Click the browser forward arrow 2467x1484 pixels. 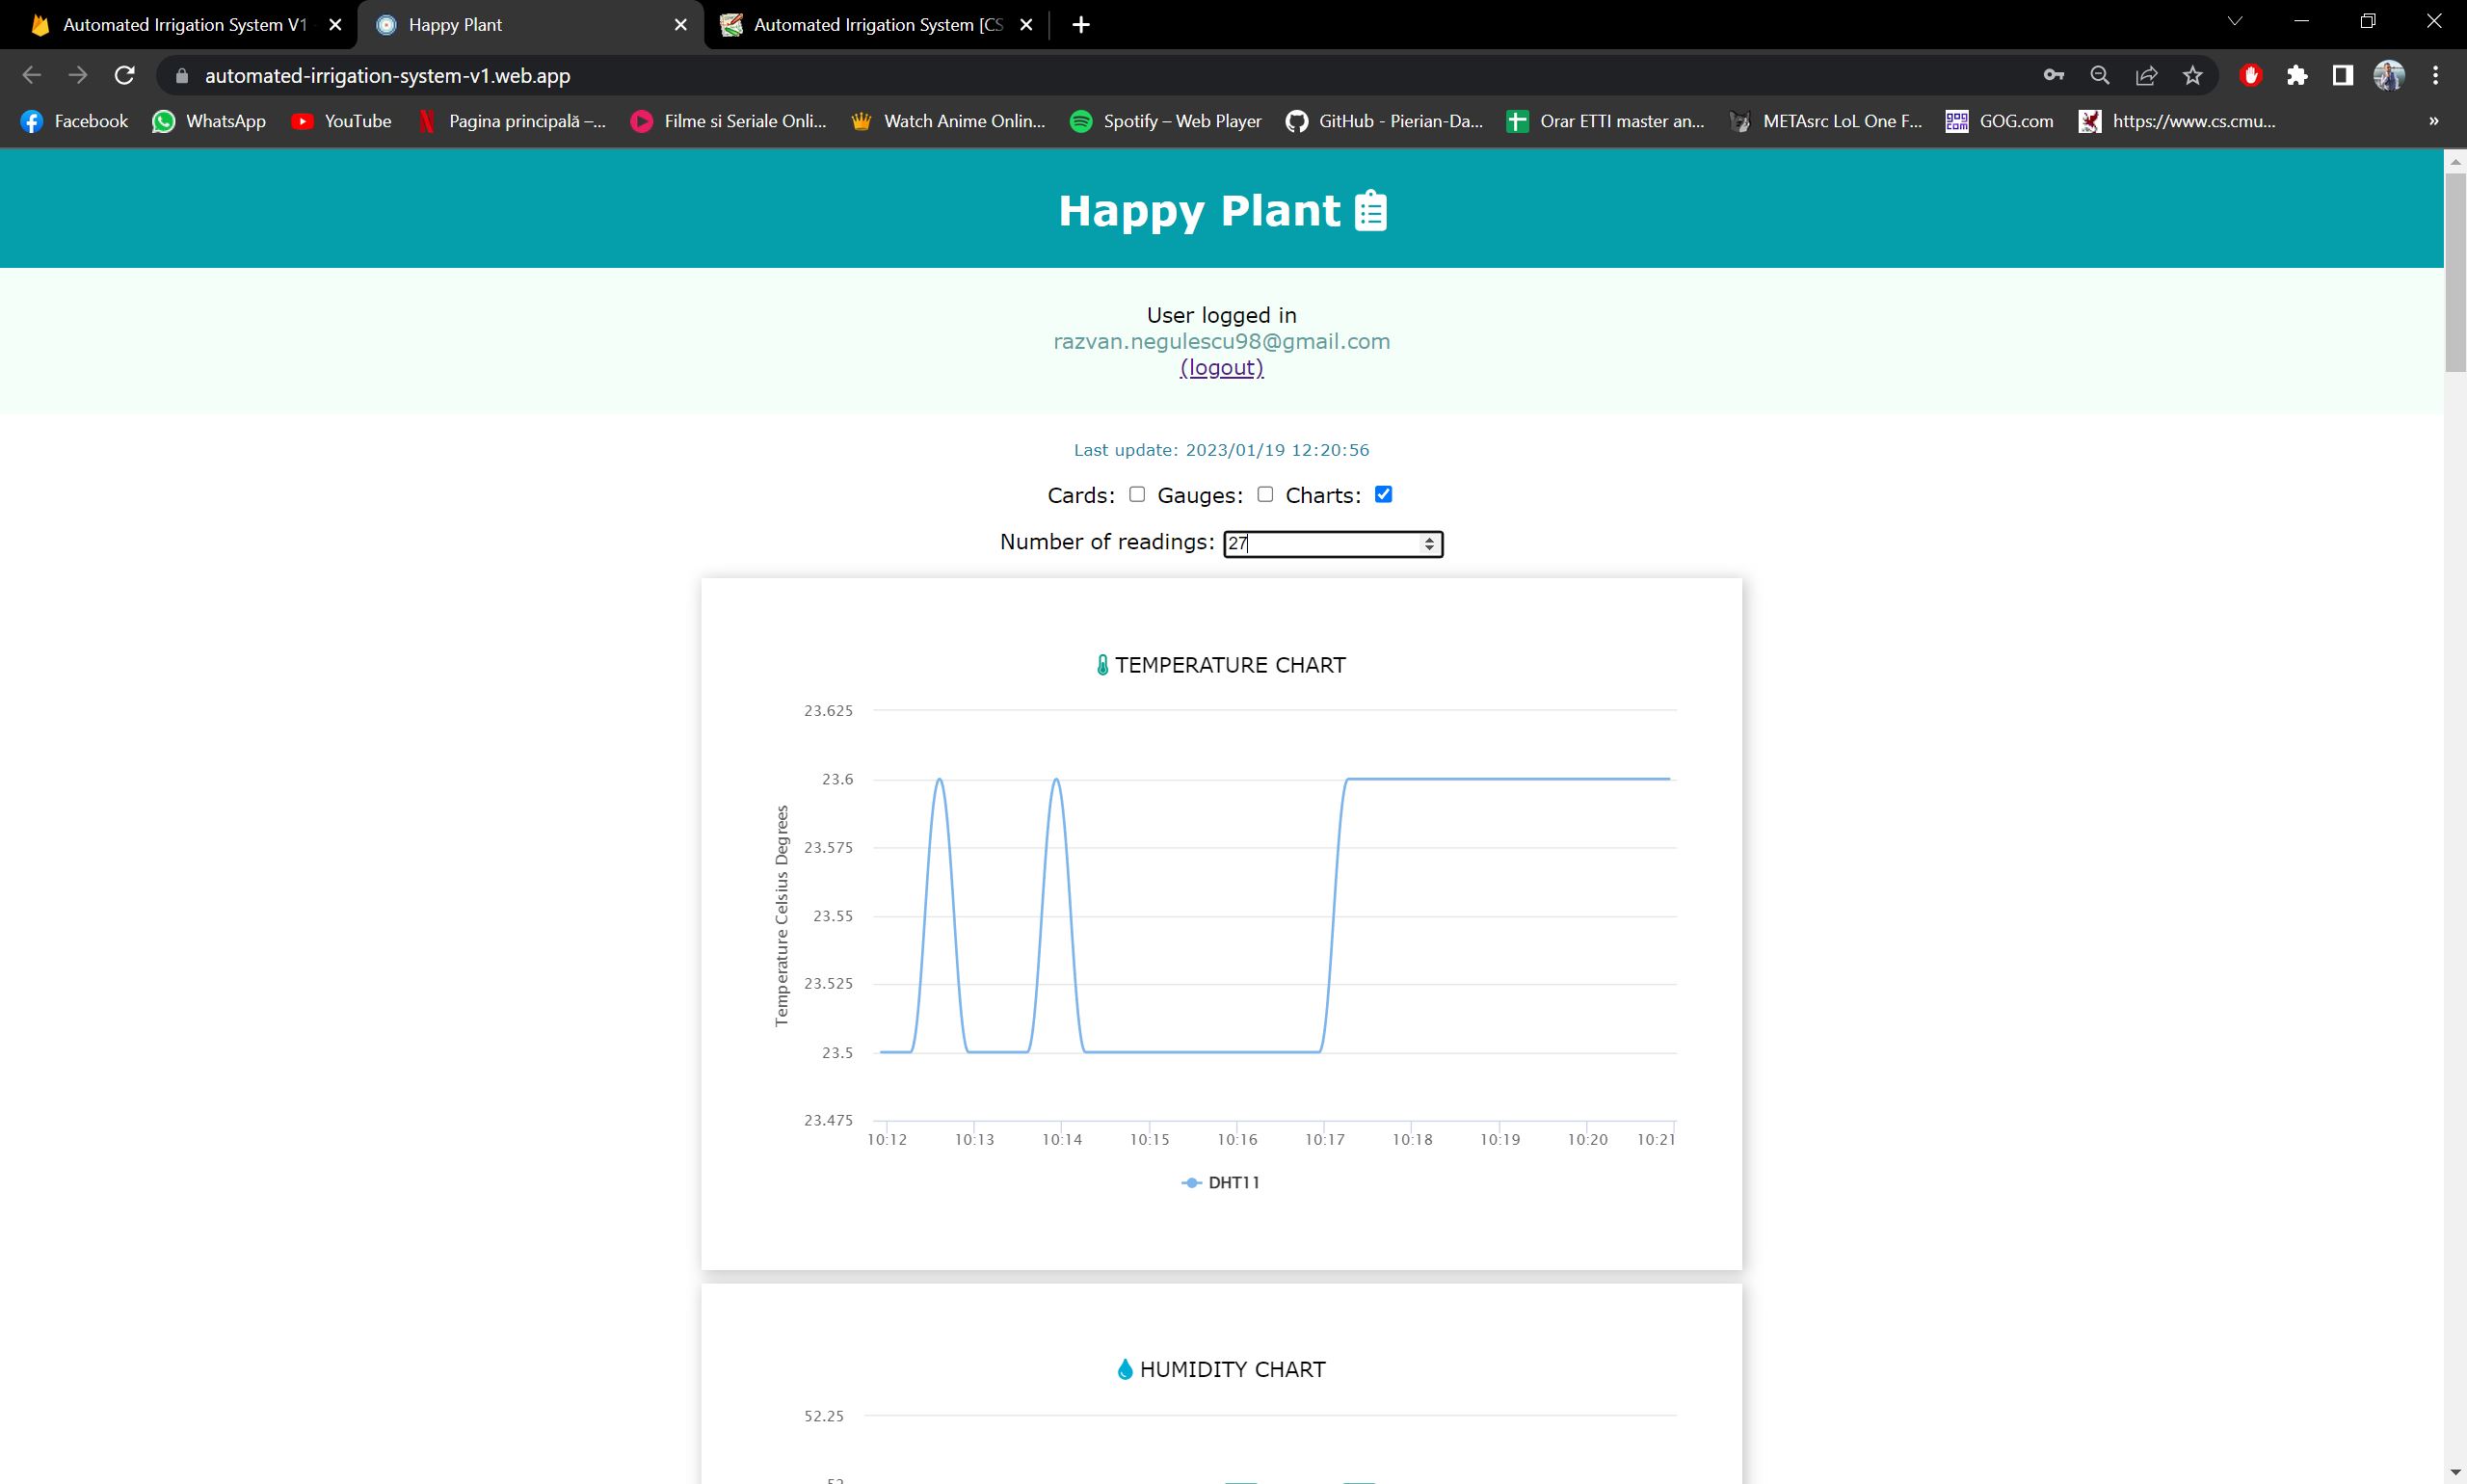click(x=78, y=75)
